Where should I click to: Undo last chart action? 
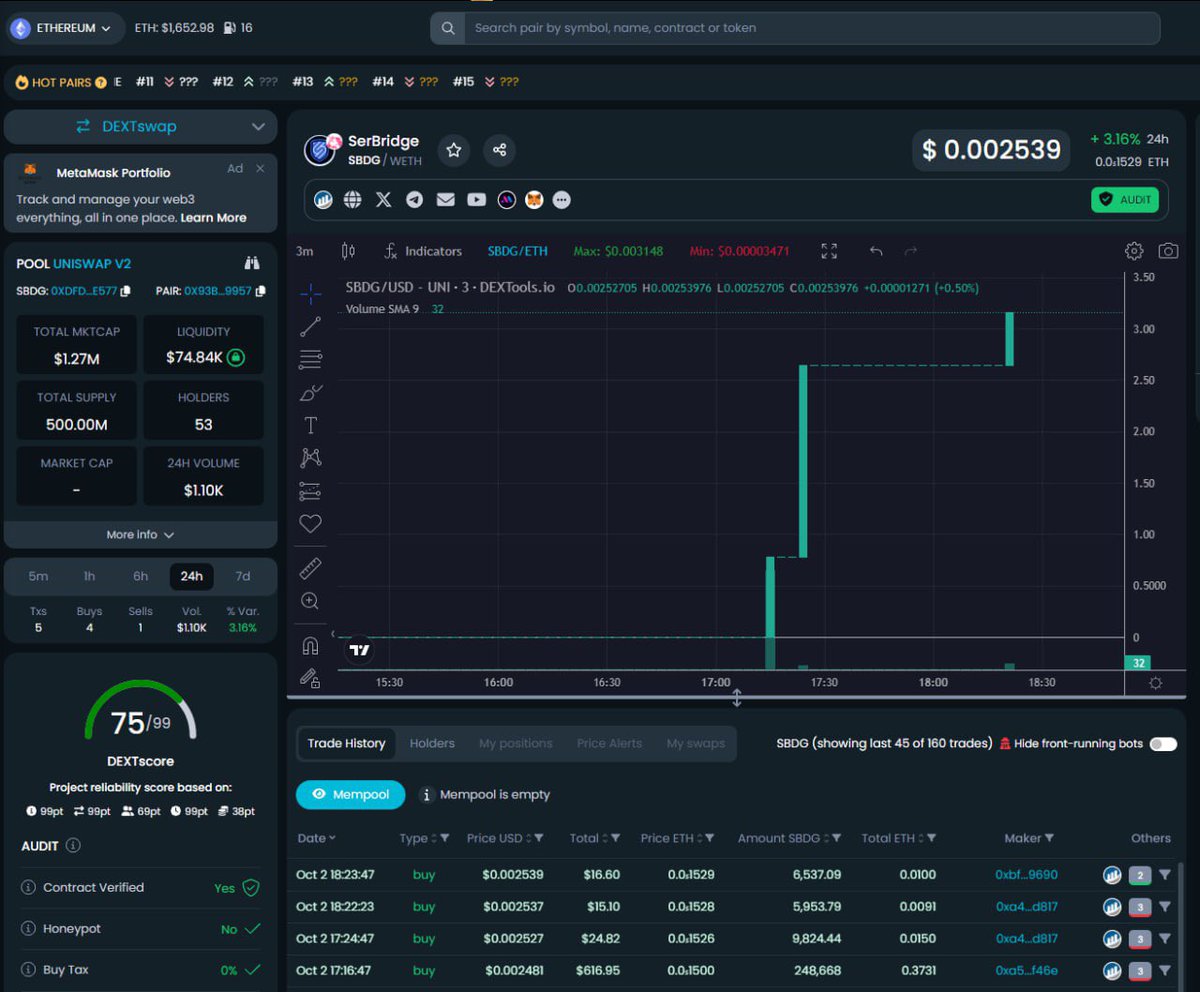coord(876,251)
